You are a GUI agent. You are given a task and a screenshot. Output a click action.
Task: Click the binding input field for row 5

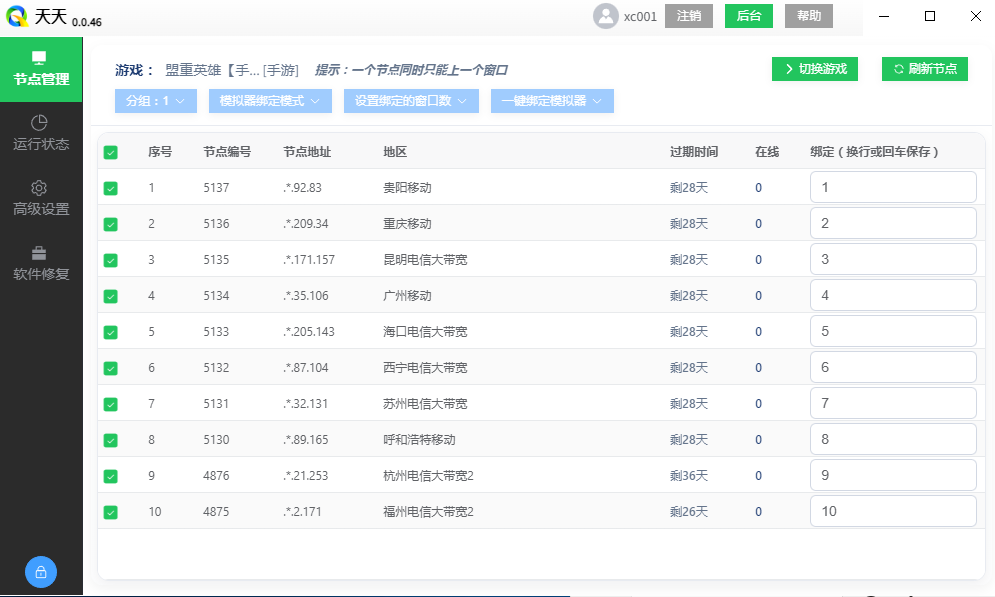pyautogui.click(x=892, y=331)
